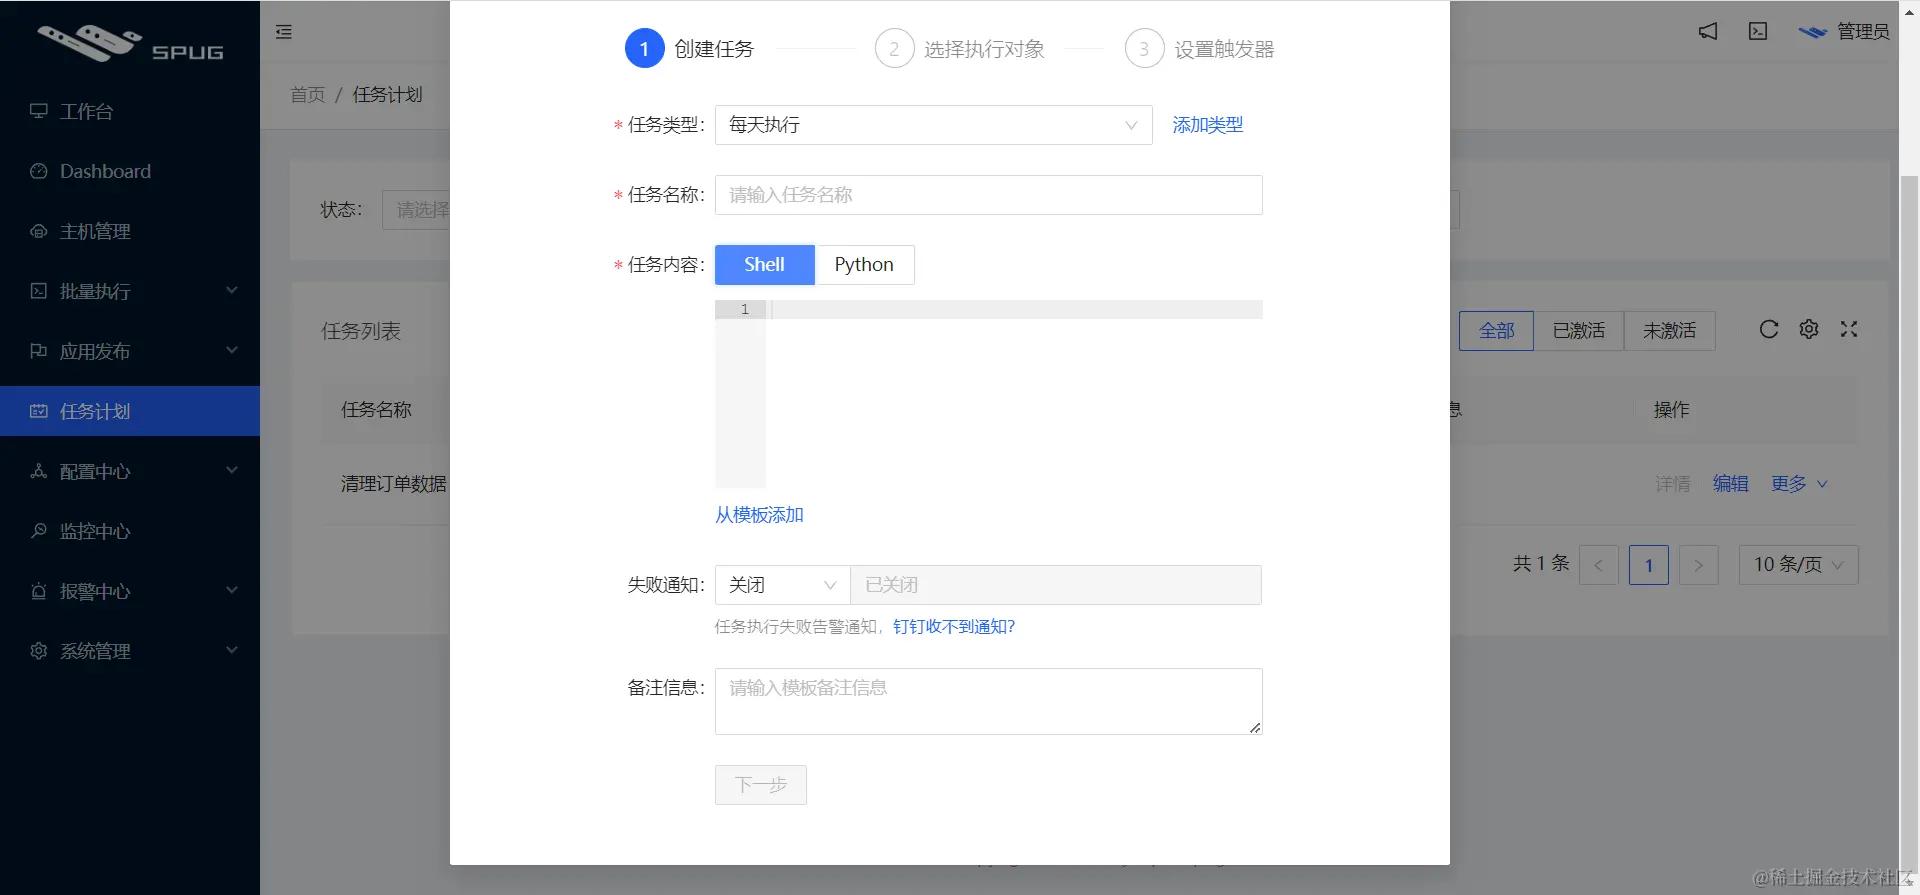Go to previous page arrow
This screenshot has width=1920, height=895.
tap(1599, 565)
